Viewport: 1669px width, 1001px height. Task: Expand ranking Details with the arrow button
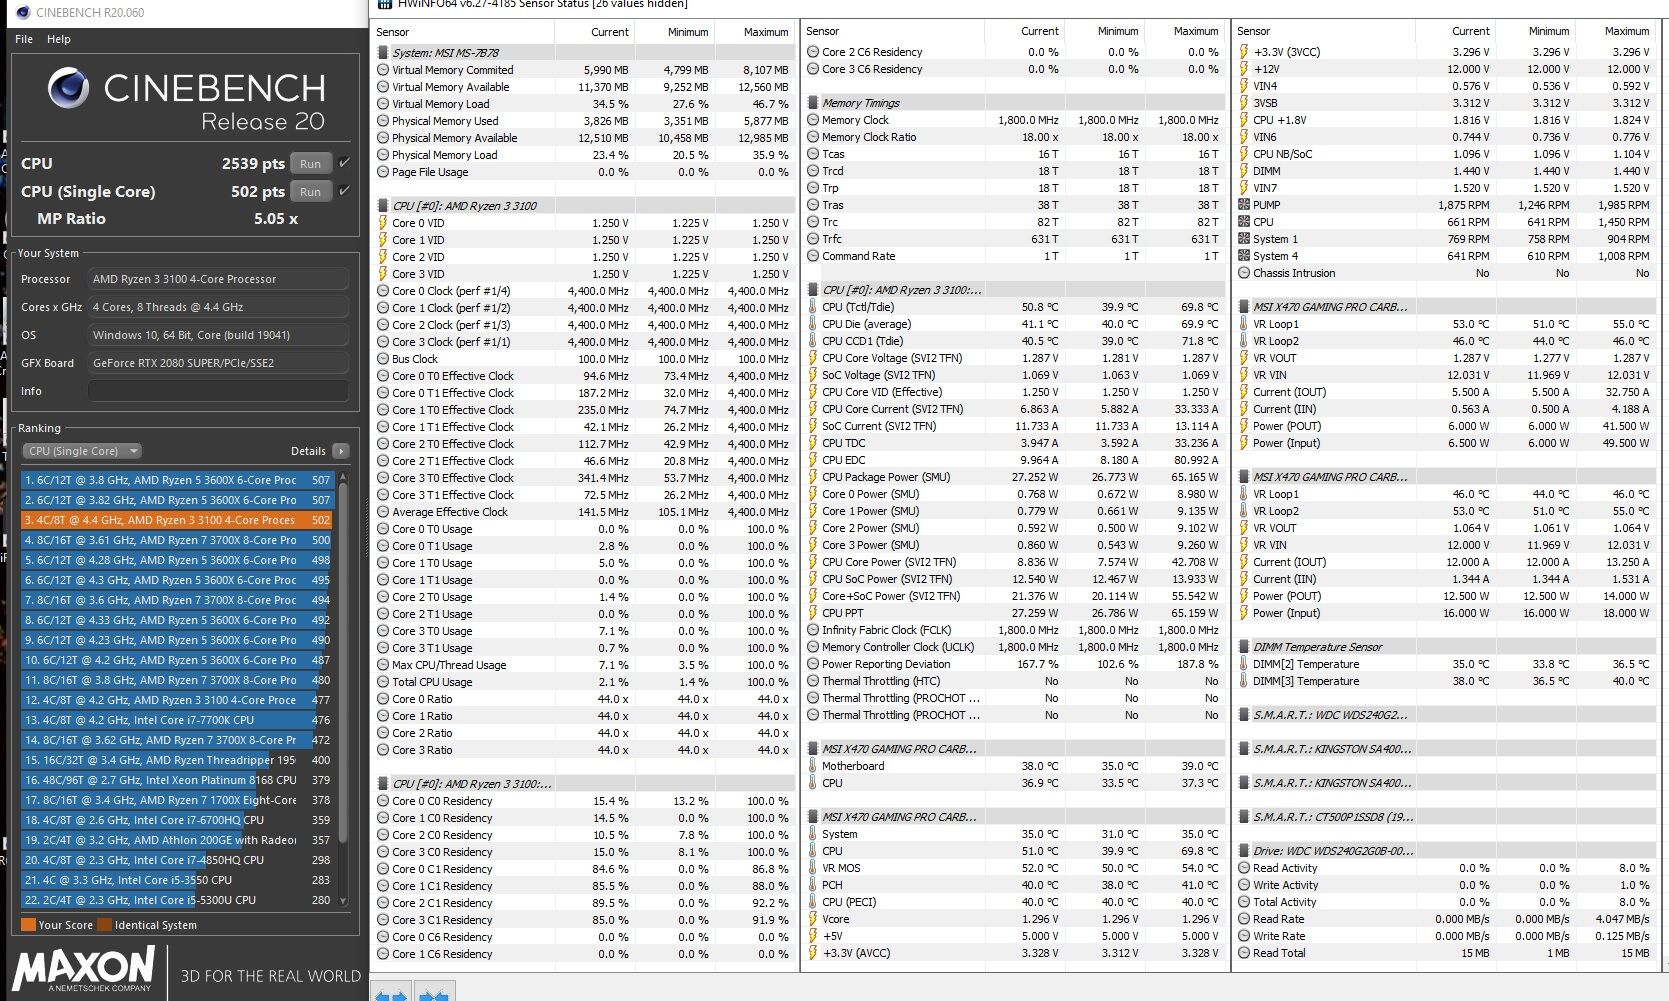tap(341, 451)
